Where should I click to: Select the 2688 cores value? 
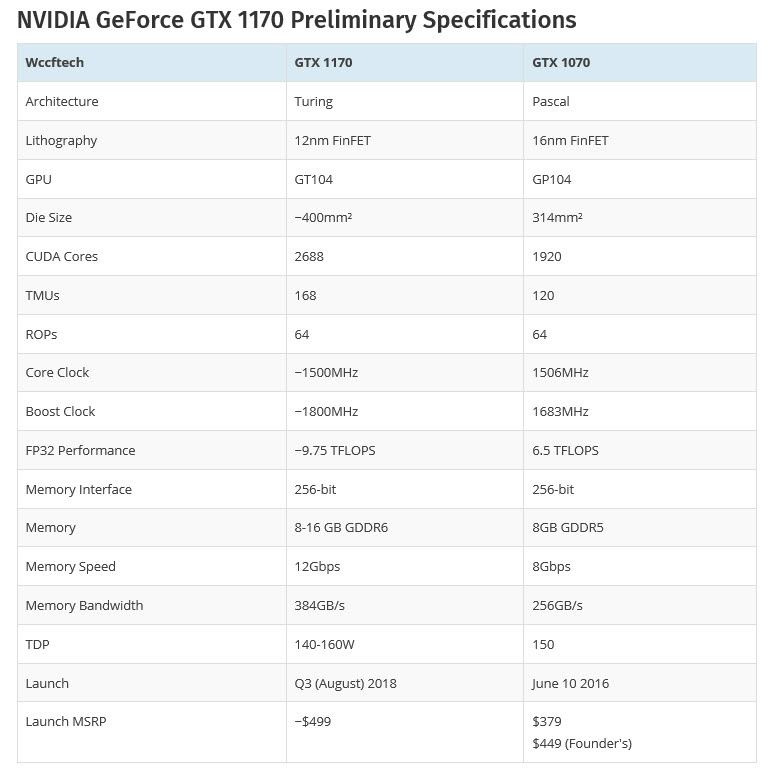click(x=309, y=256)
